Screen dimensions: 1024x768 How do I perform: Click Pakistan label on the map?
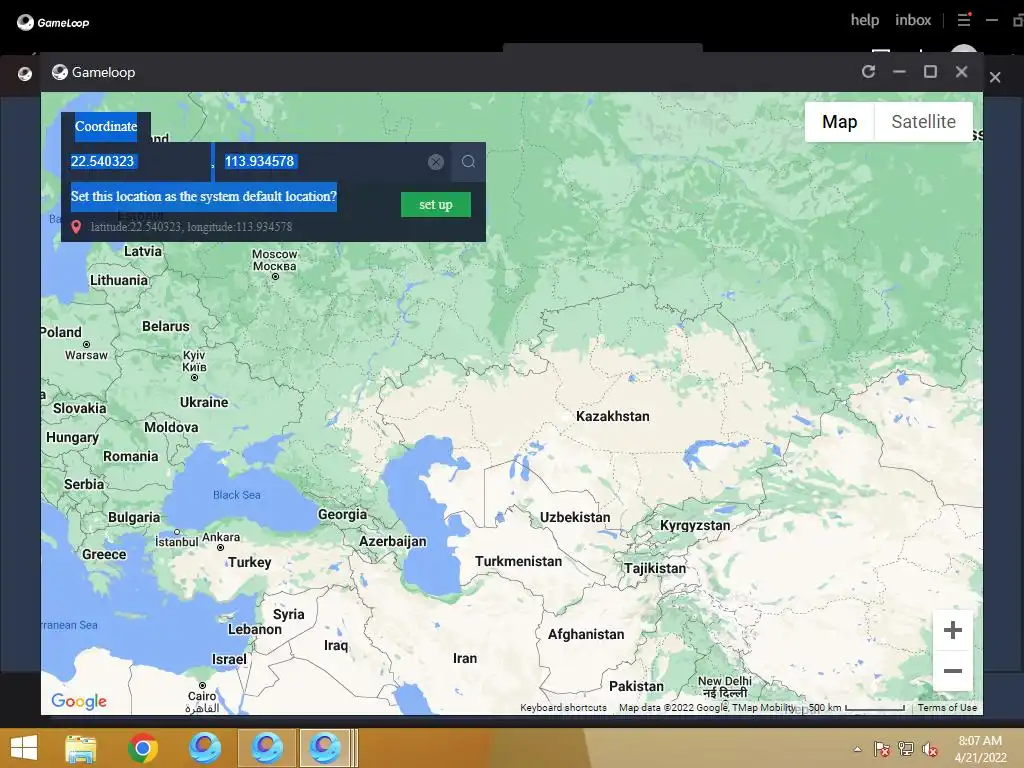point(636,686)
